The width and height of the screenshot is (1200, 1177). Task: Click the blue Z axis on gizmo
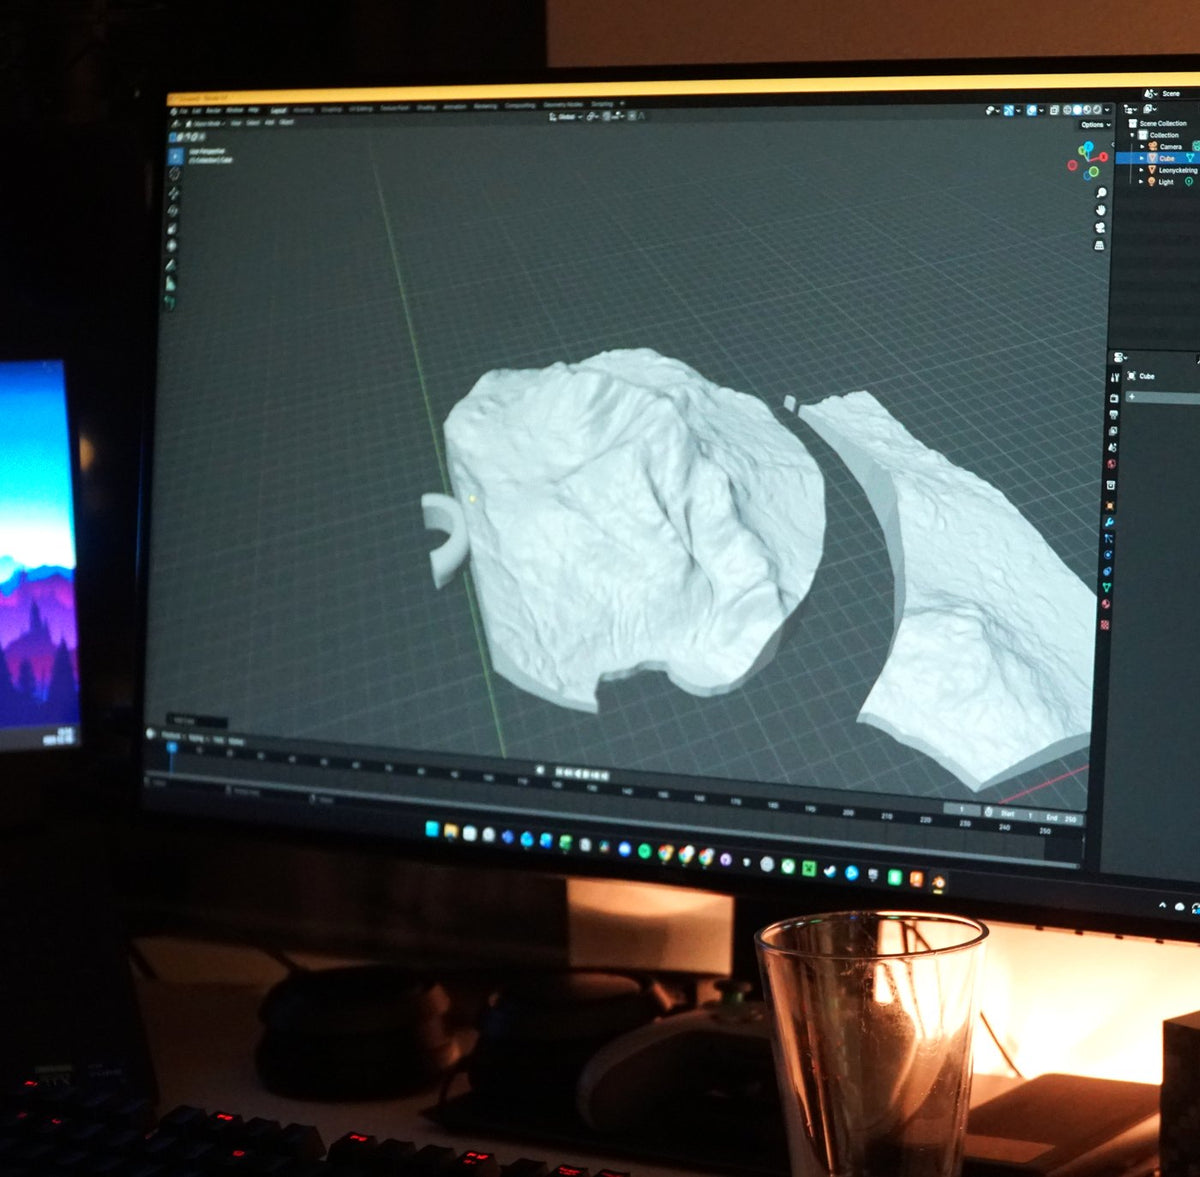pyautogui.click(x=1089, y=146)
